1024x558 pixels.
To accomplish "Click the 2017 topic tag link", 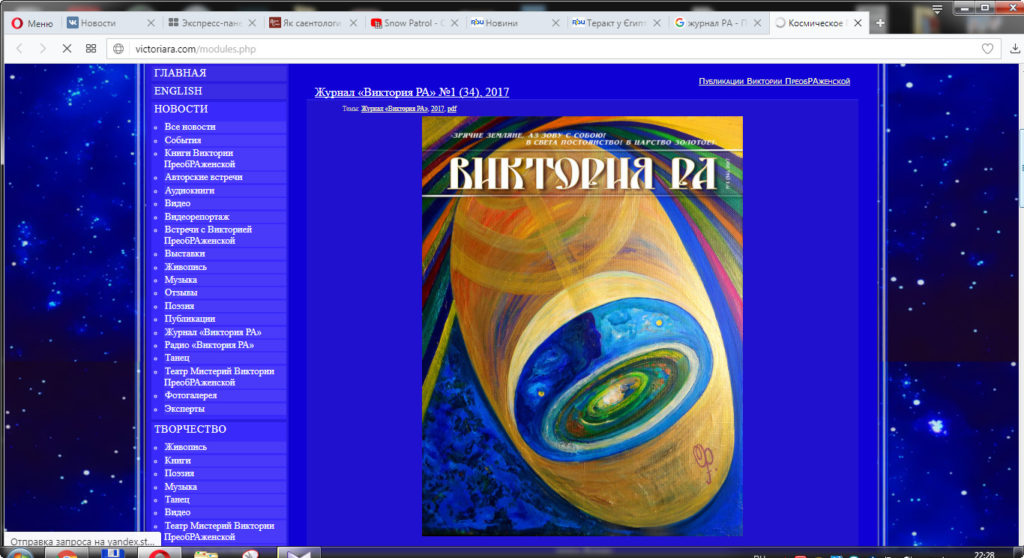I will click(x=437, y=108).
